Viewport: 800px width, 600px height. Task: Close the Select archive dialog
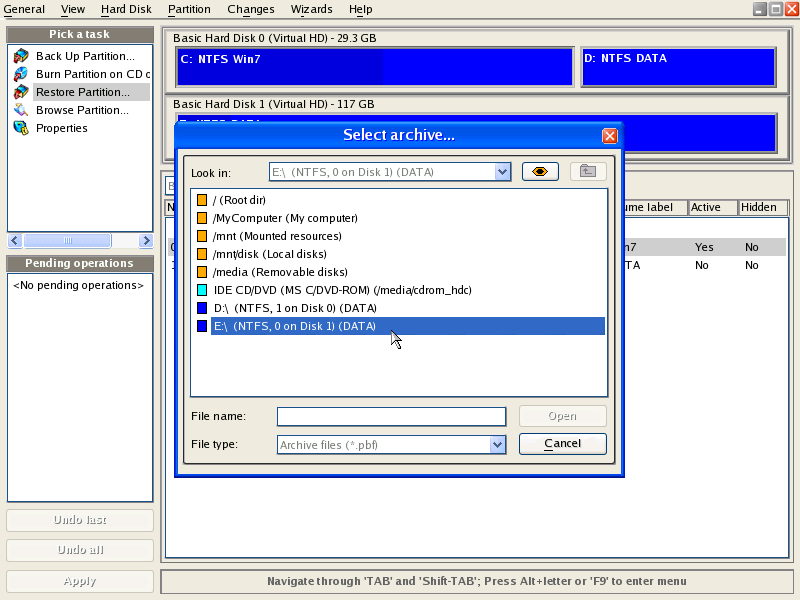[609, 135]
